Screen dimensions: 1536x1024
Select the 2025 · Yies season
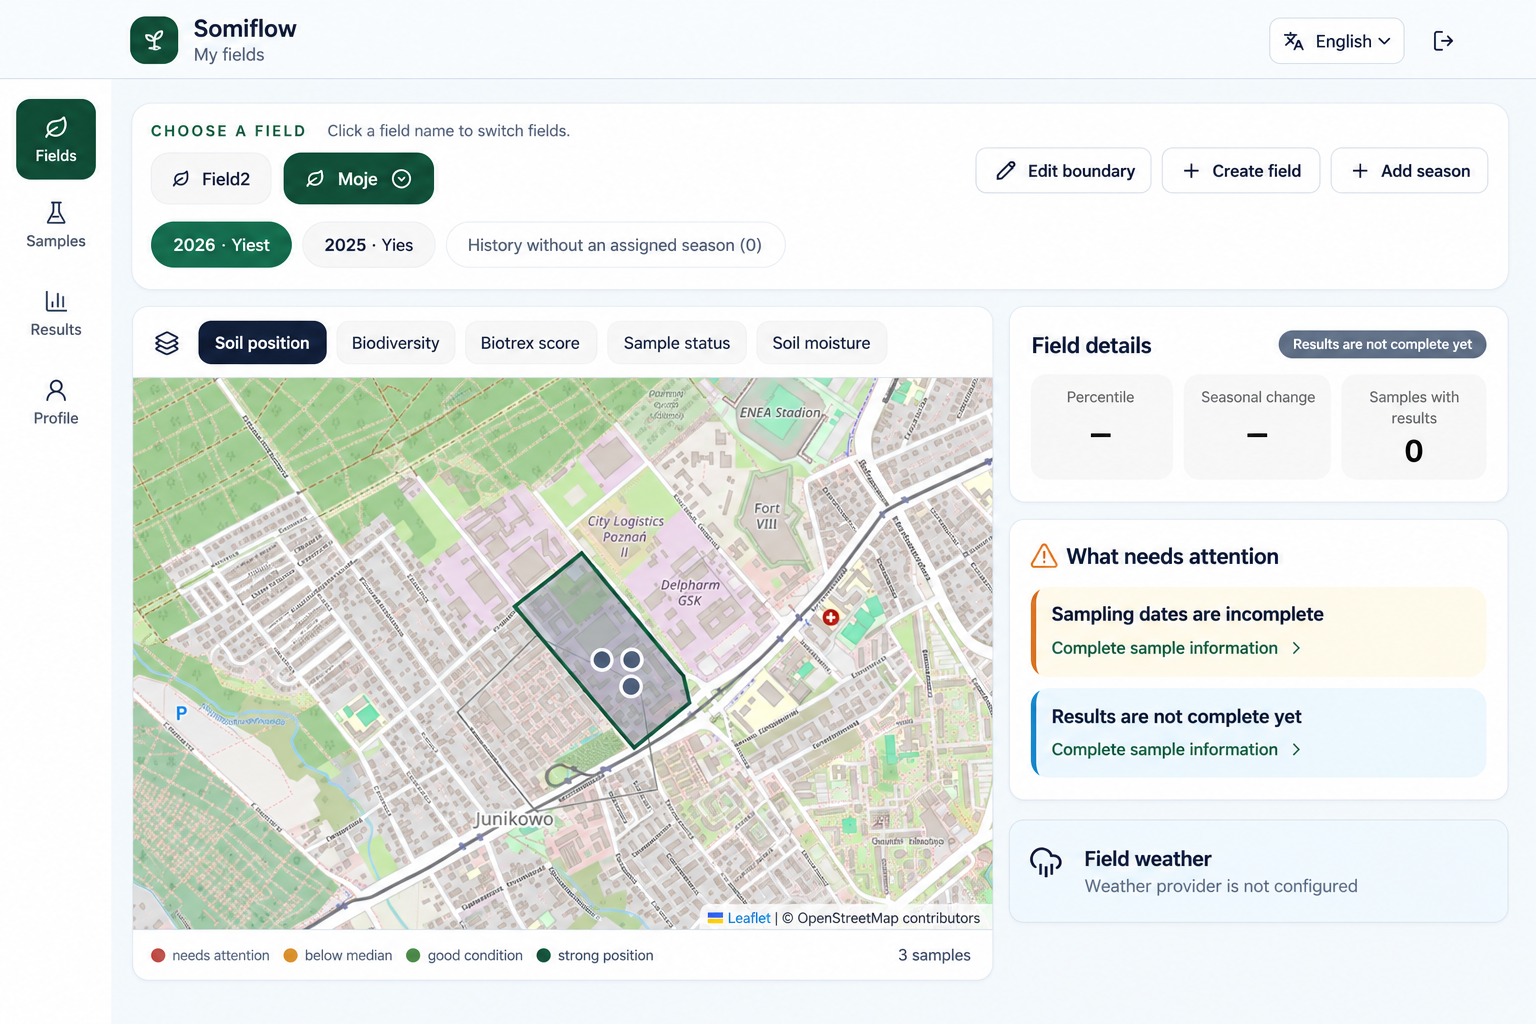click(x=369, y=245)
